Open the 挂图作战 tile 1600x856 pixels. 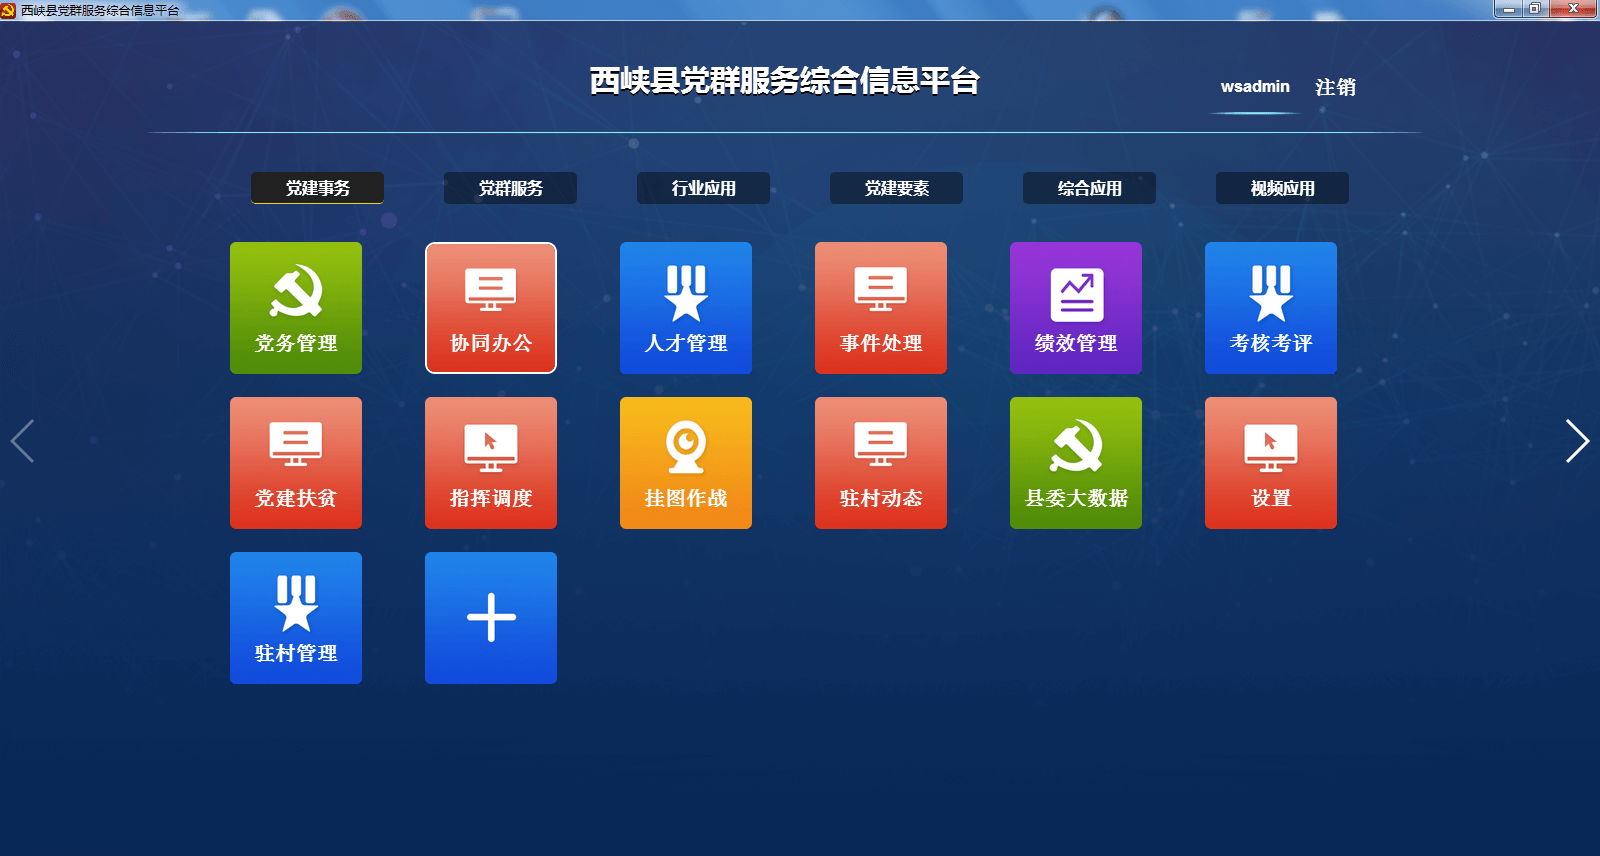click(x=686, y=463)
